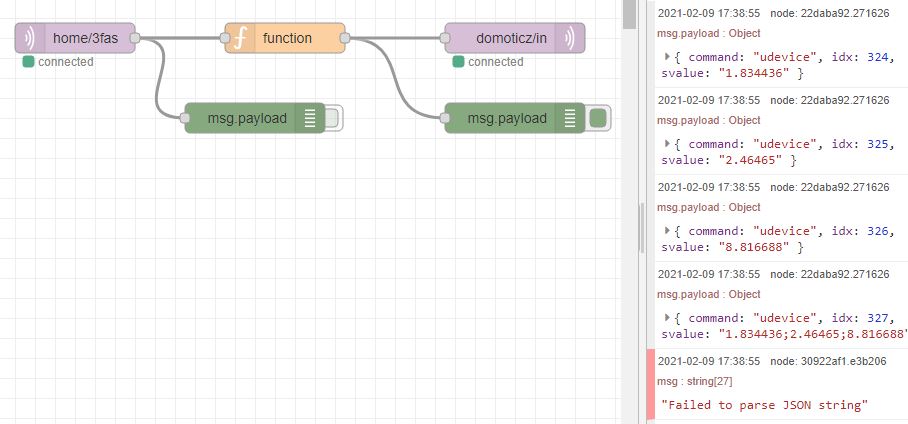Click the home/3fas node output port
The height and width of the screenshot is (424, 908).
pos(135,38)
